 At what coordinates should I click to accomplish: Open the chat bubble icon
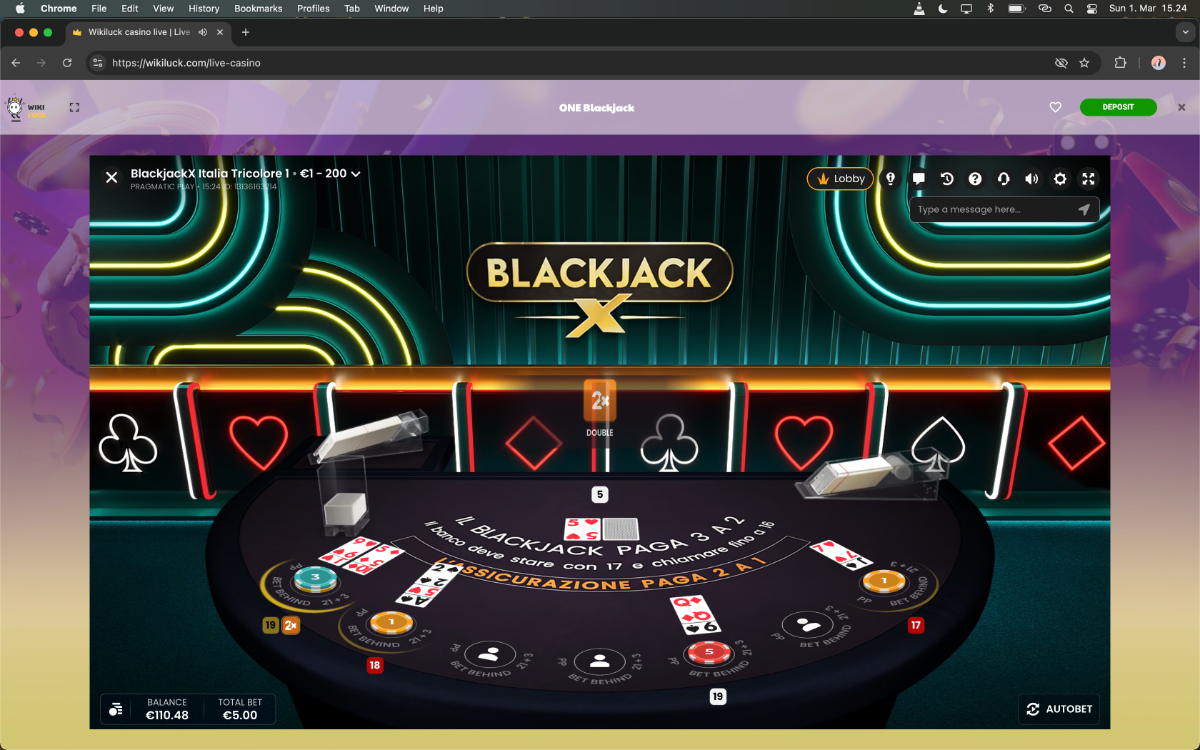tap(918, 179)
